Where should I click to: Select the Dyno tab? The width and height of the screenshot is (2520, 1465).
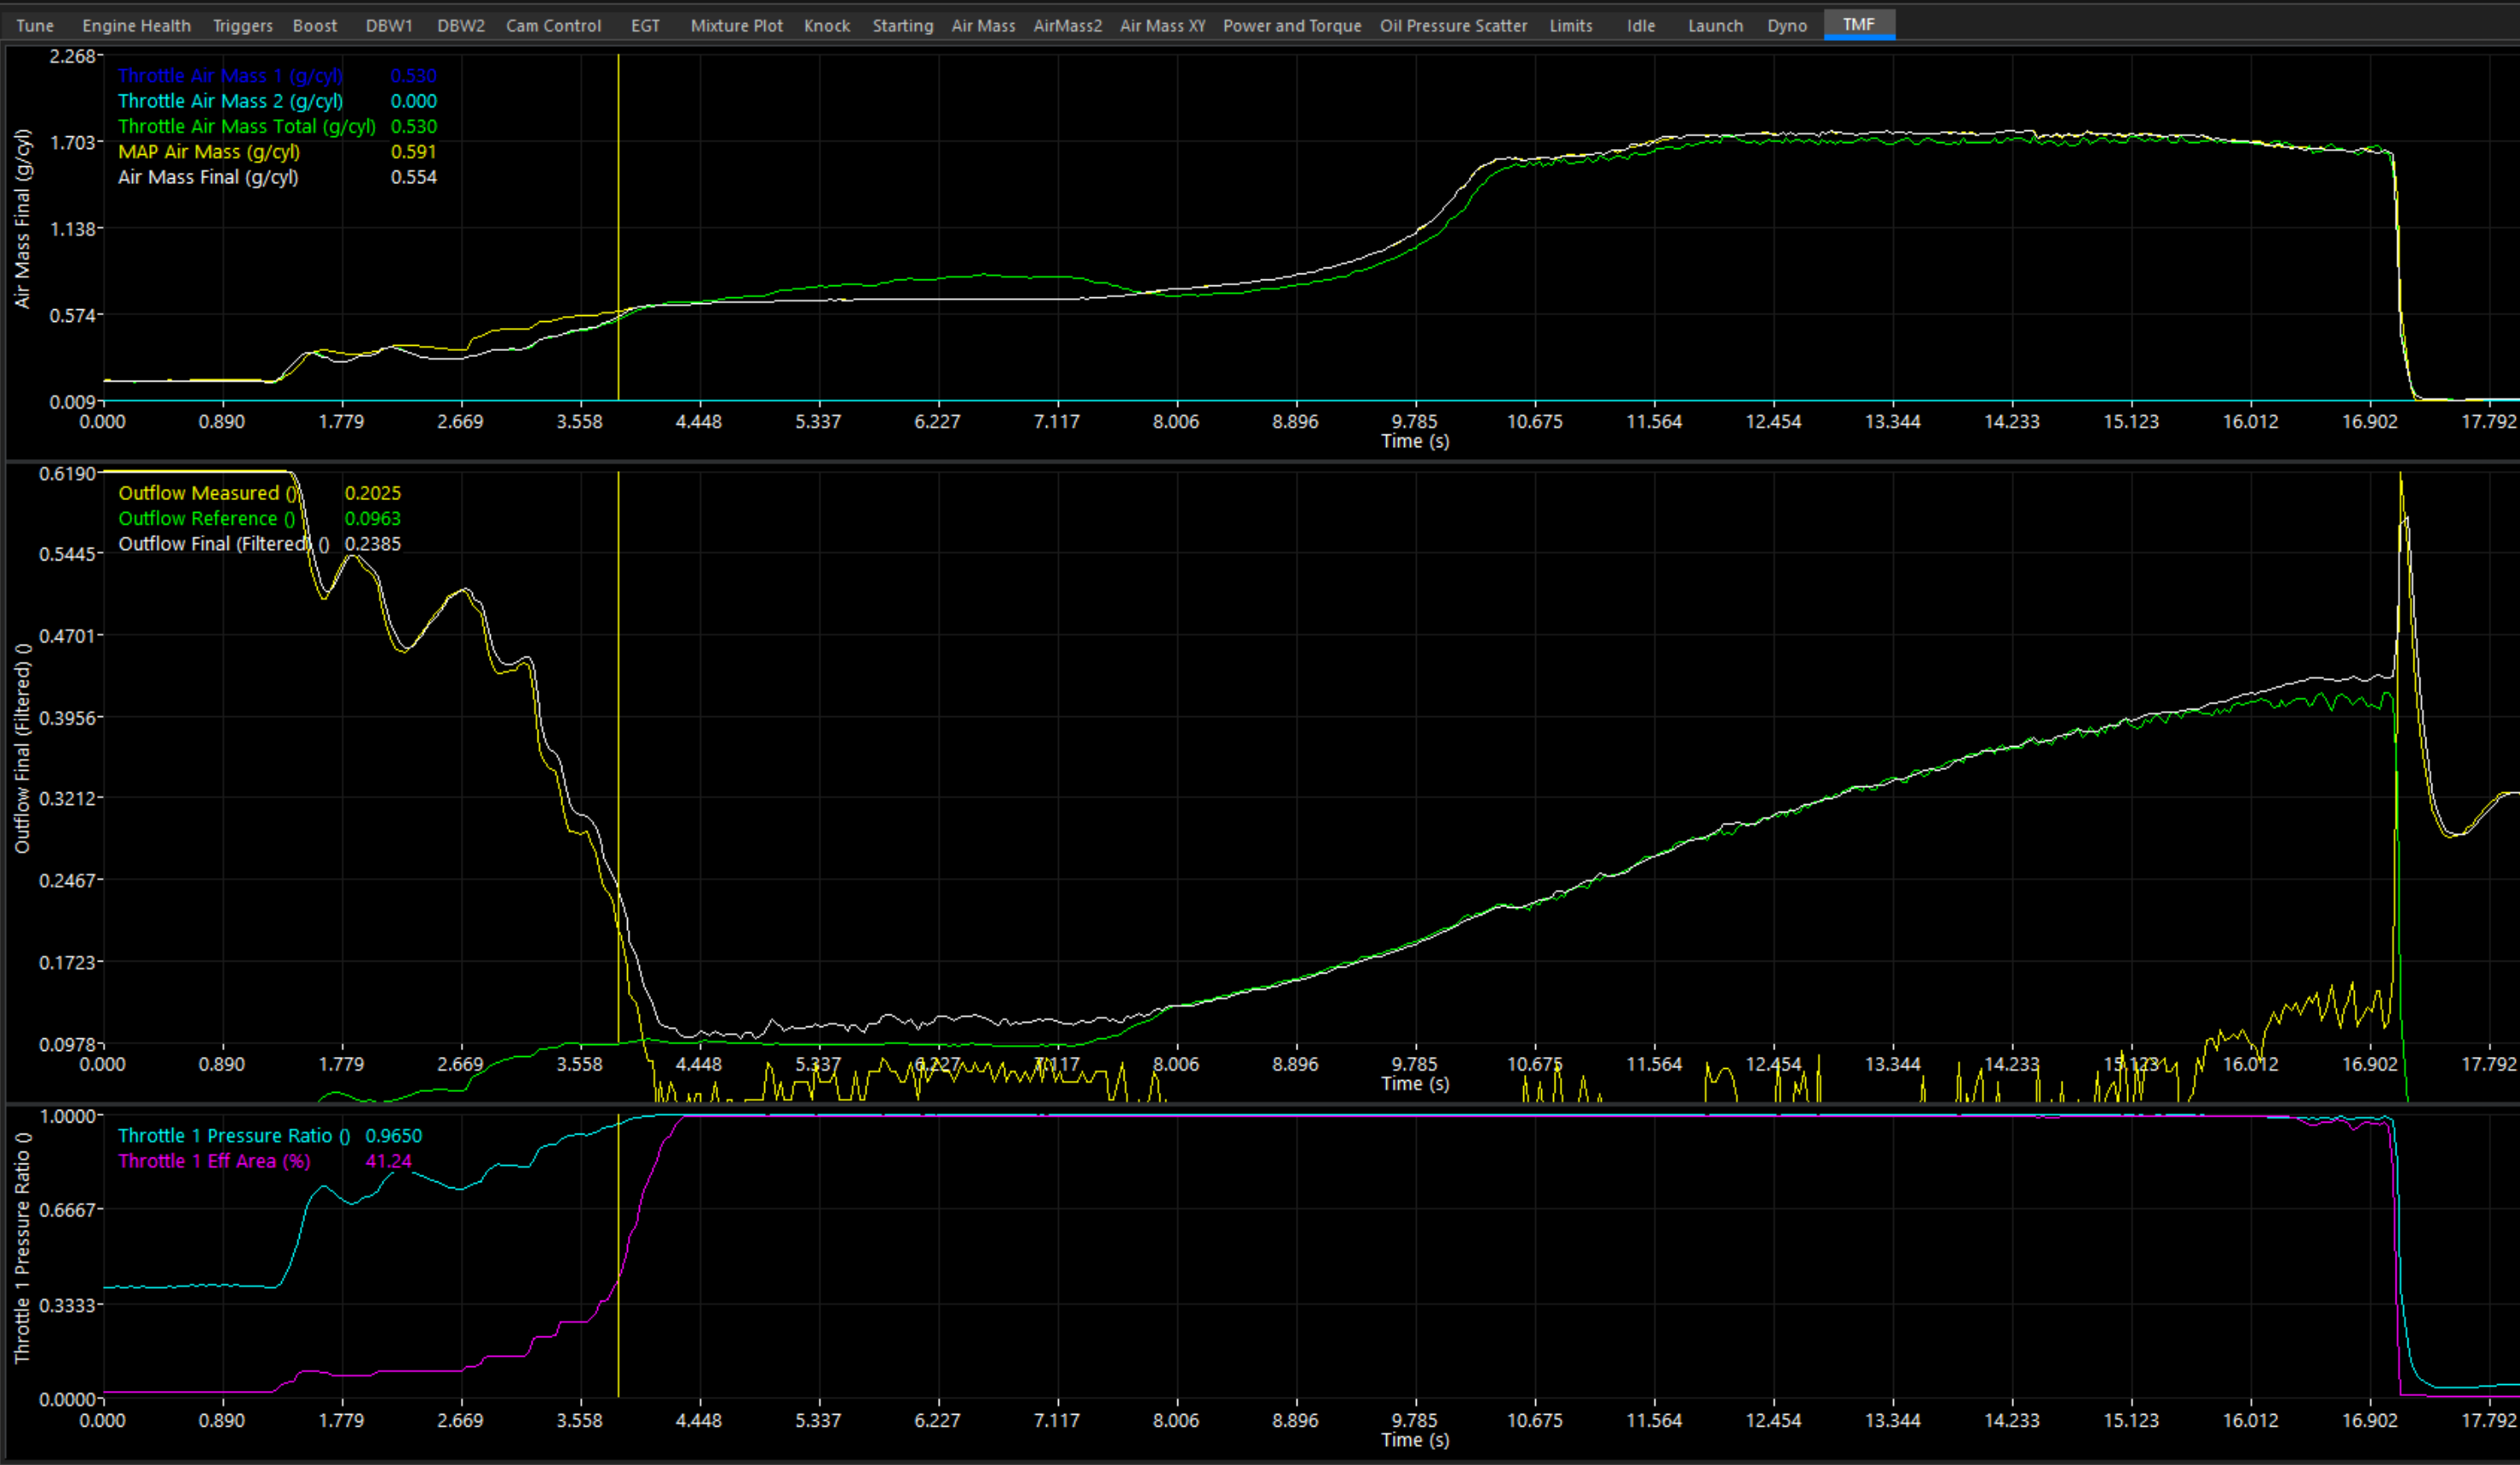[1787, 25]
